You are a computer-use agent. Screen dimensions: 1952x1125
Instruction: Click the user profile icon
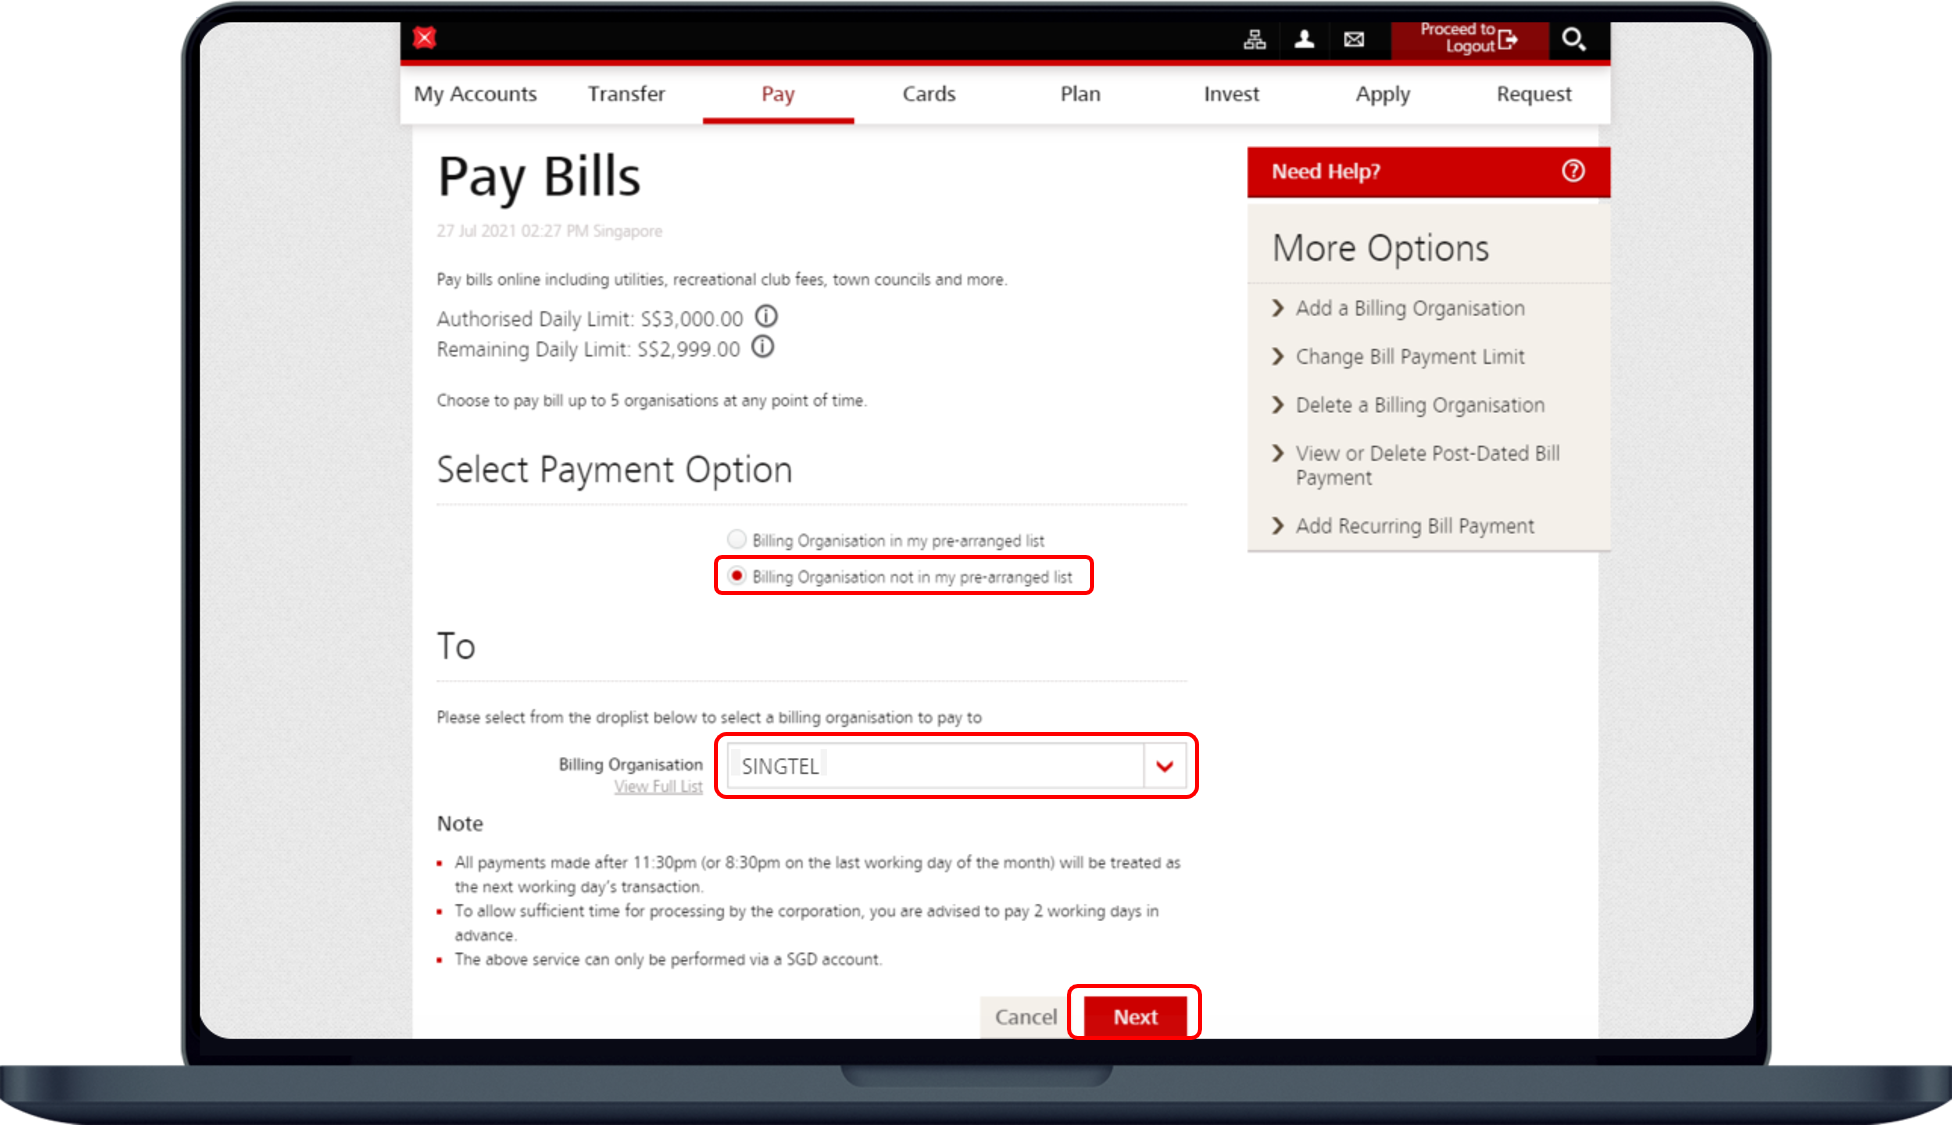[x=1304, y=39]
